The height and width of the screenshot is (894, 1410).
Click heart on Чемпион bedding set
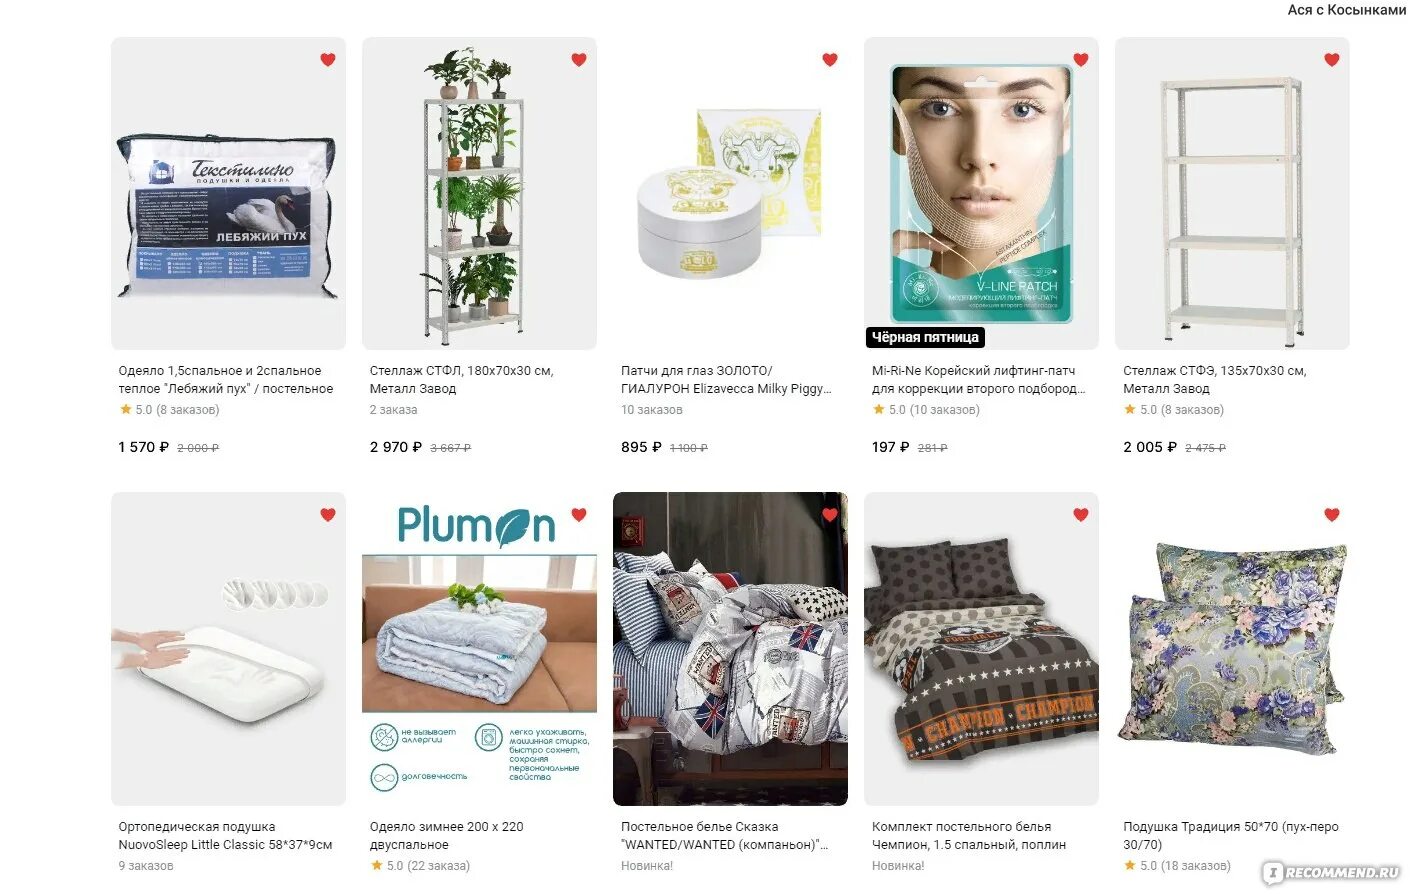(x=1081, y=515)
